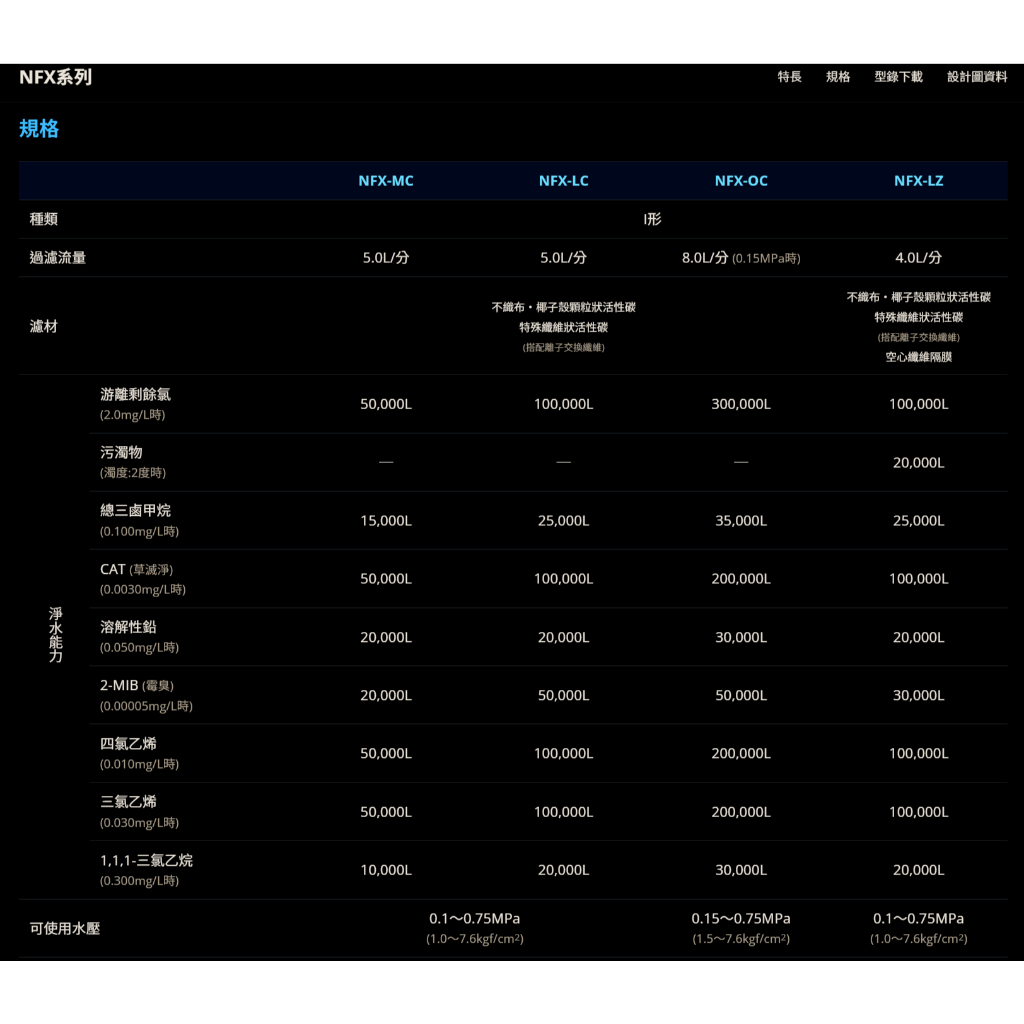
Task: Click the 可使用水壓 row label
Action: tap(65, 929)
